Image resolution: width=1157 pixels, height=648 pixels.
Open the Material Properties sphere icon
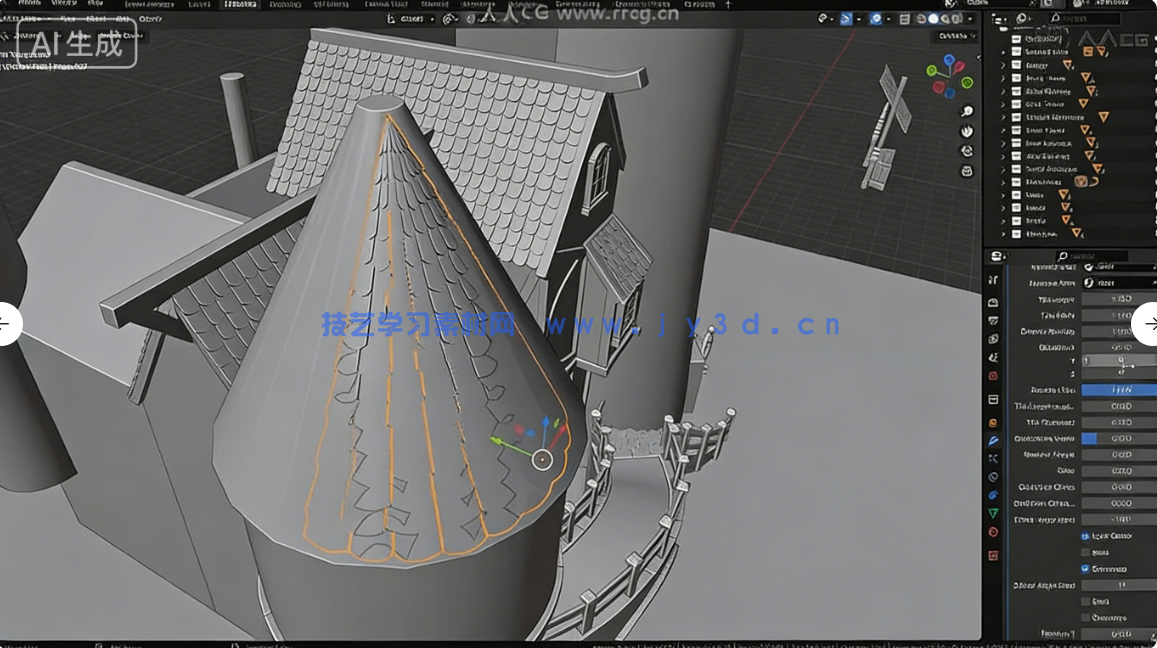992,532
